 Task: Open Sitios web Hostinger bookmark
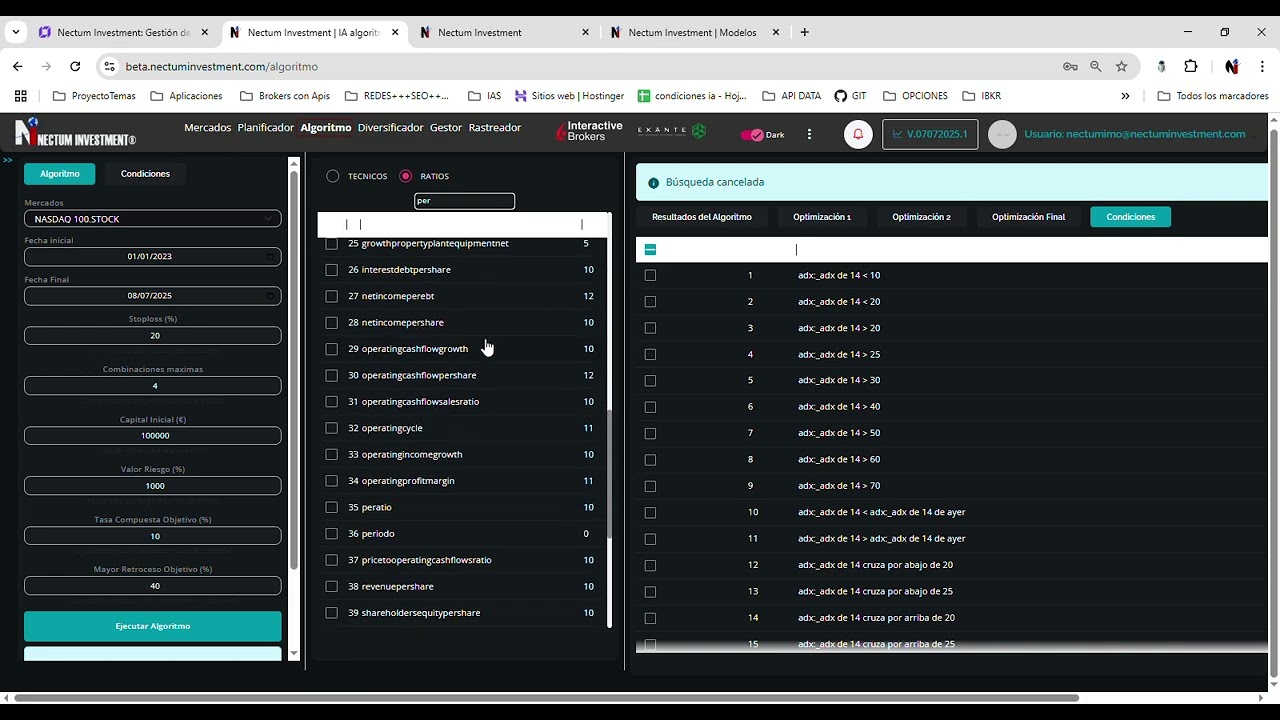[x=569, y=96]
